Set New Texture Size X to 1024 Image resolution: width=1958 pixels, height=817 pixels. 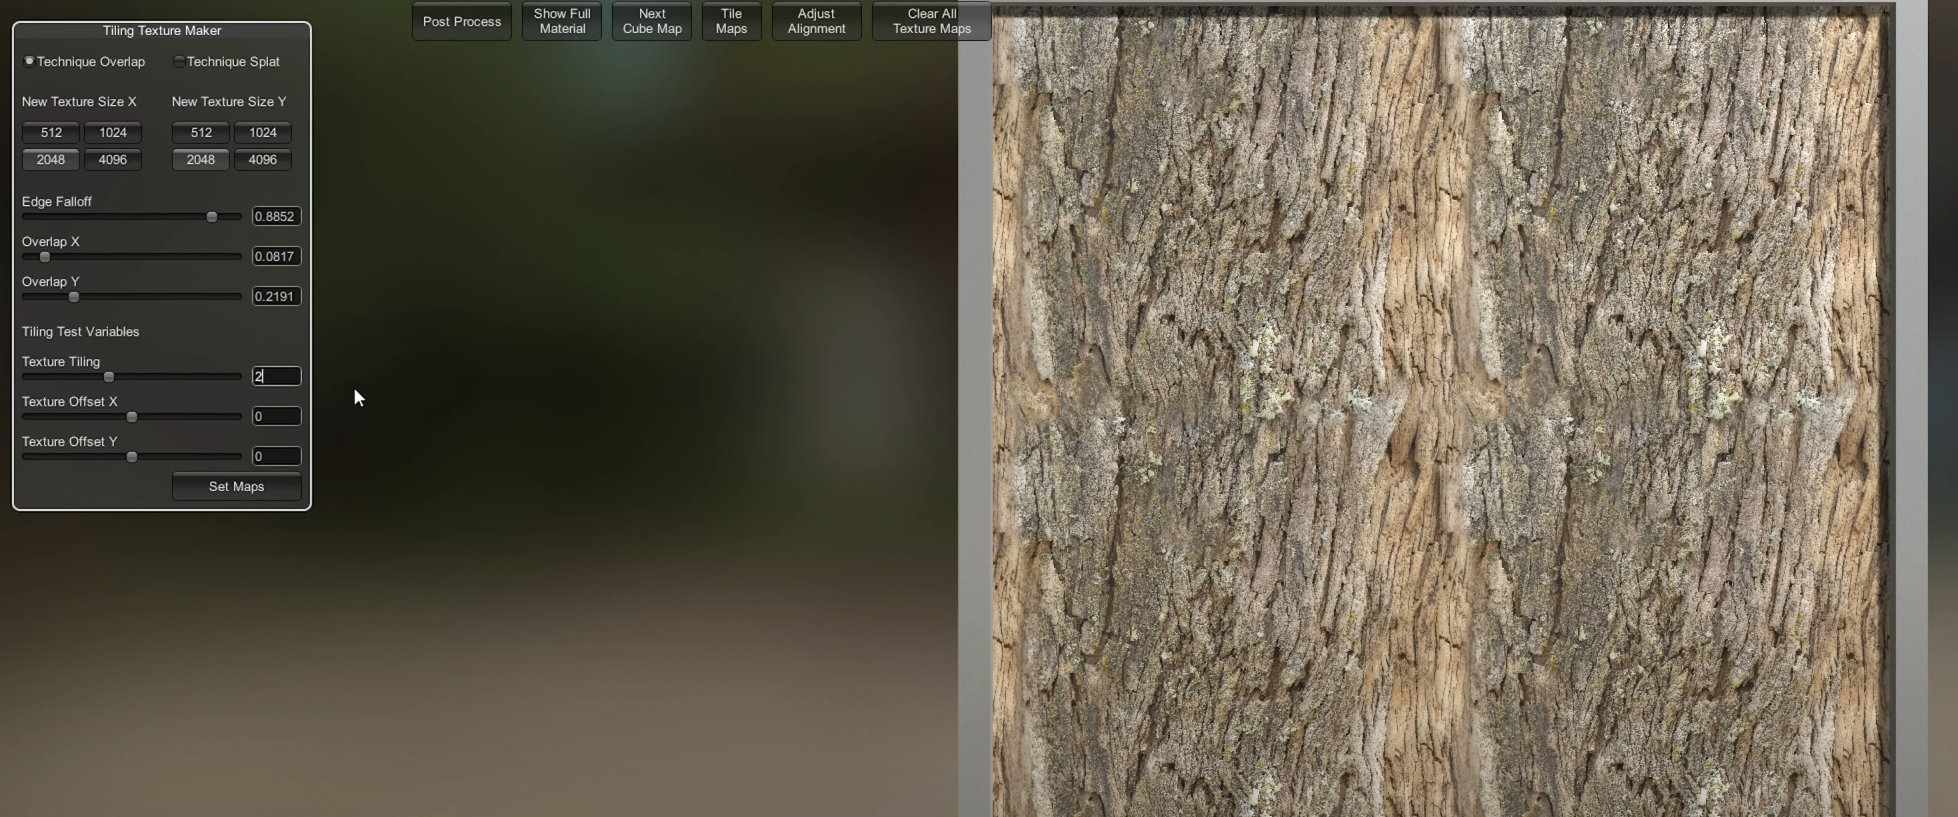113,132
